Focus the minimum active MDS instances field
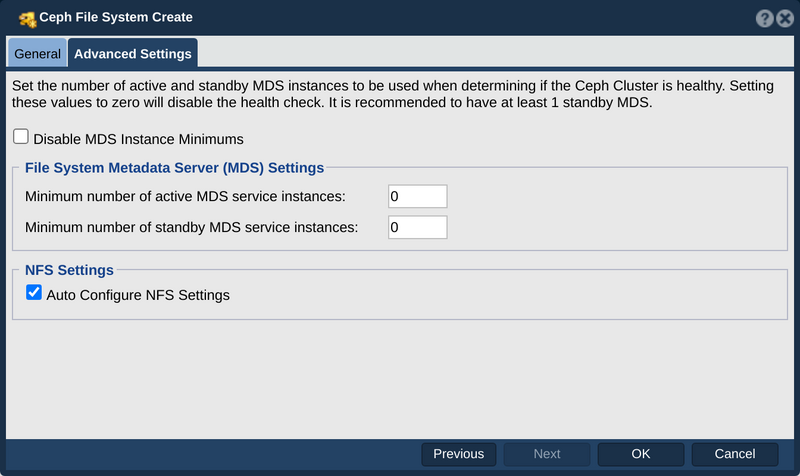 coord(417,196)
